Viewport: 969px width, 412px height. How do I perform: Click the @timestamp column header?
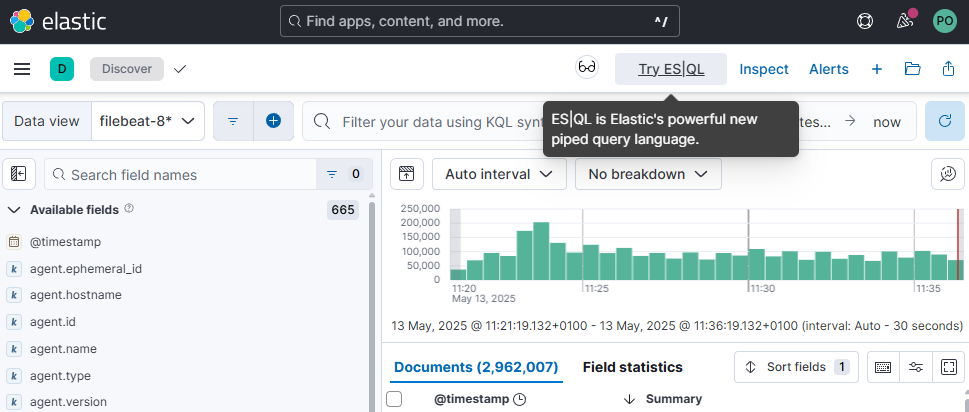(x=472, y=399)
